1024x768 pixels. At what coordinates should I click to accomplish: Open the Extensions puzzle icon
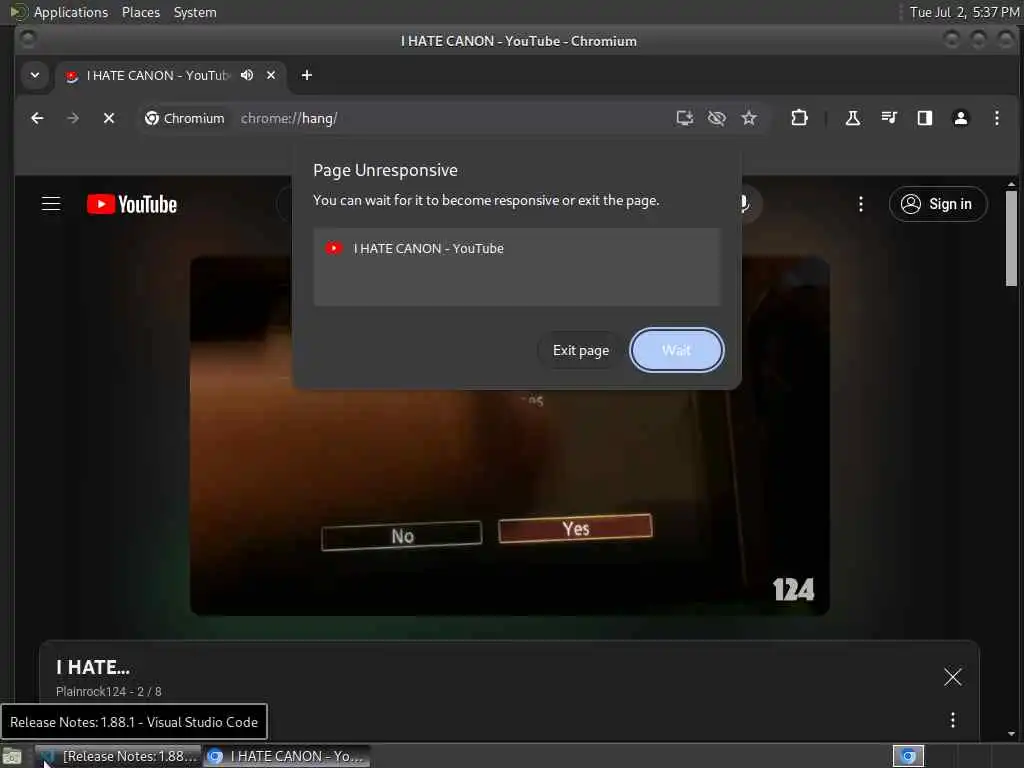coord(799,118)
